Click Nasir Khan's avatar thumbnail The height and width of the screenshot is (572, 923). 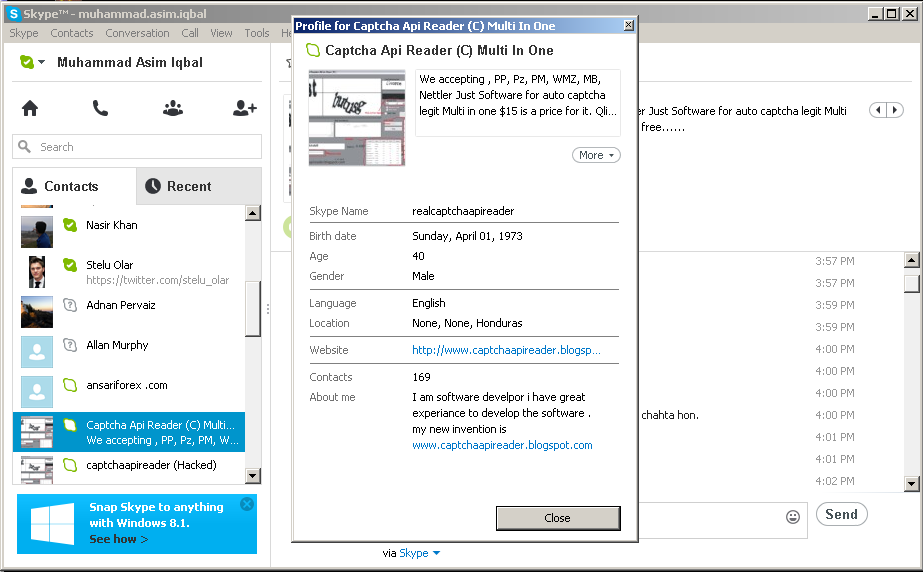(x=36, y=232)
